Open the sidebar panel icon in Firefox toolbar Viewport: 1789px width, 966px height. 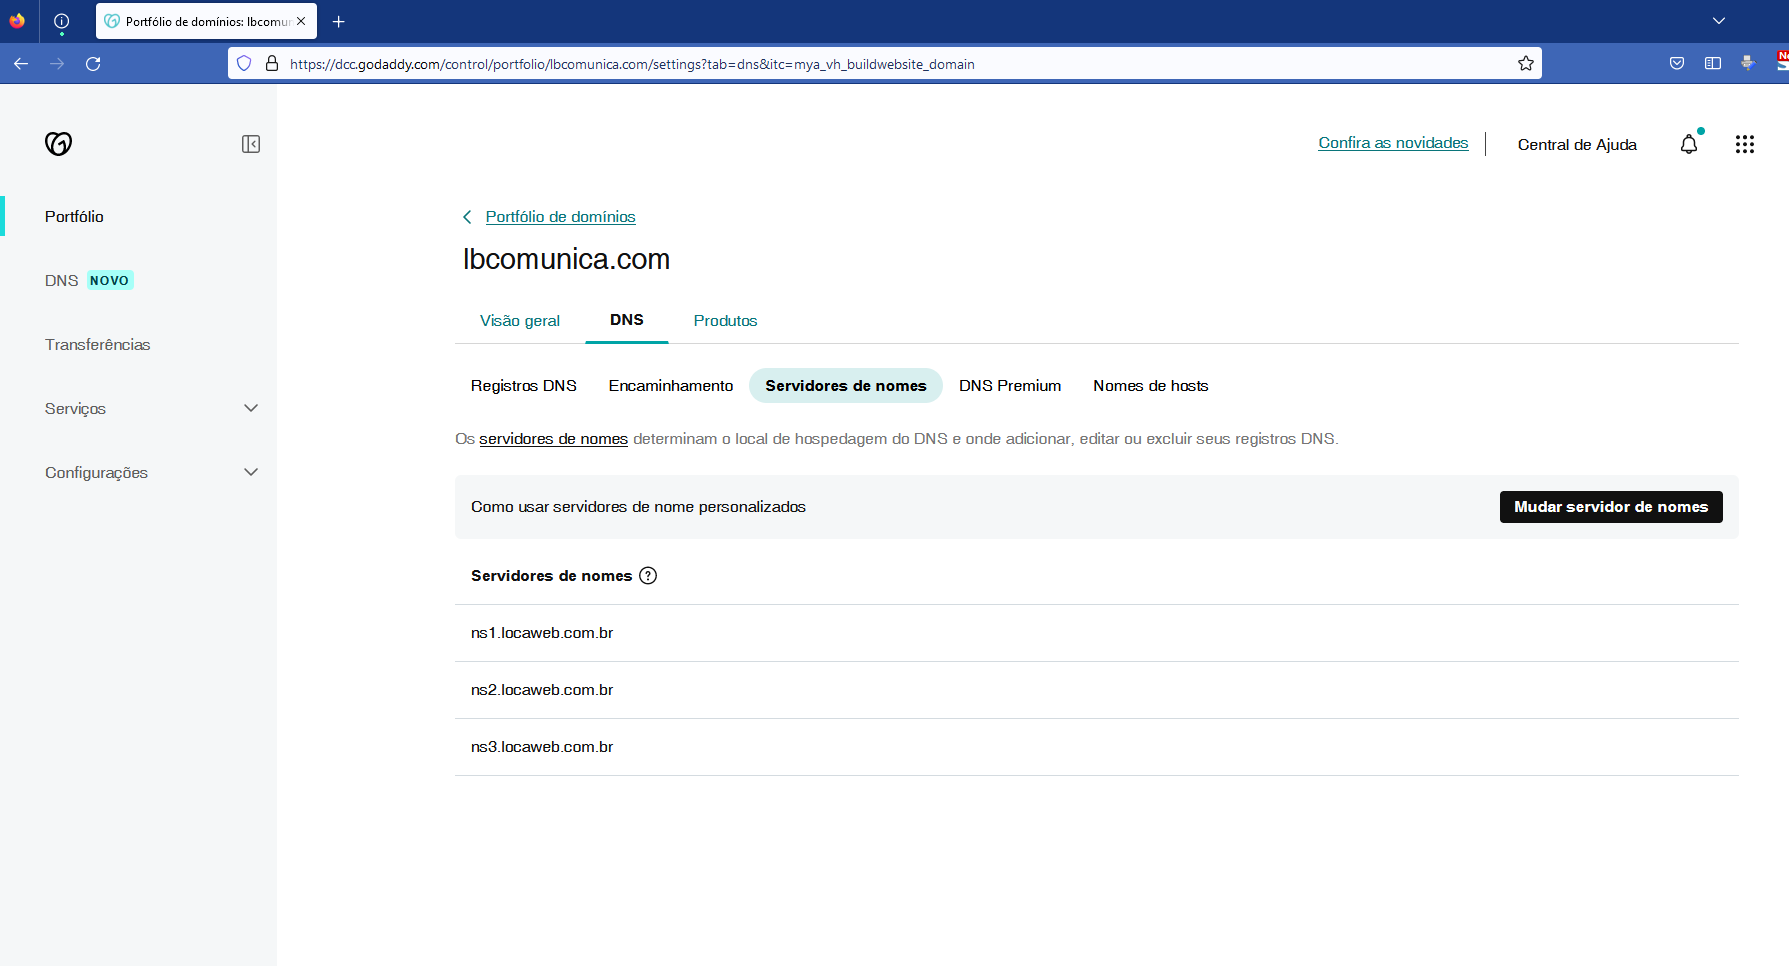pyautogui.click(x=1713, y=63)
